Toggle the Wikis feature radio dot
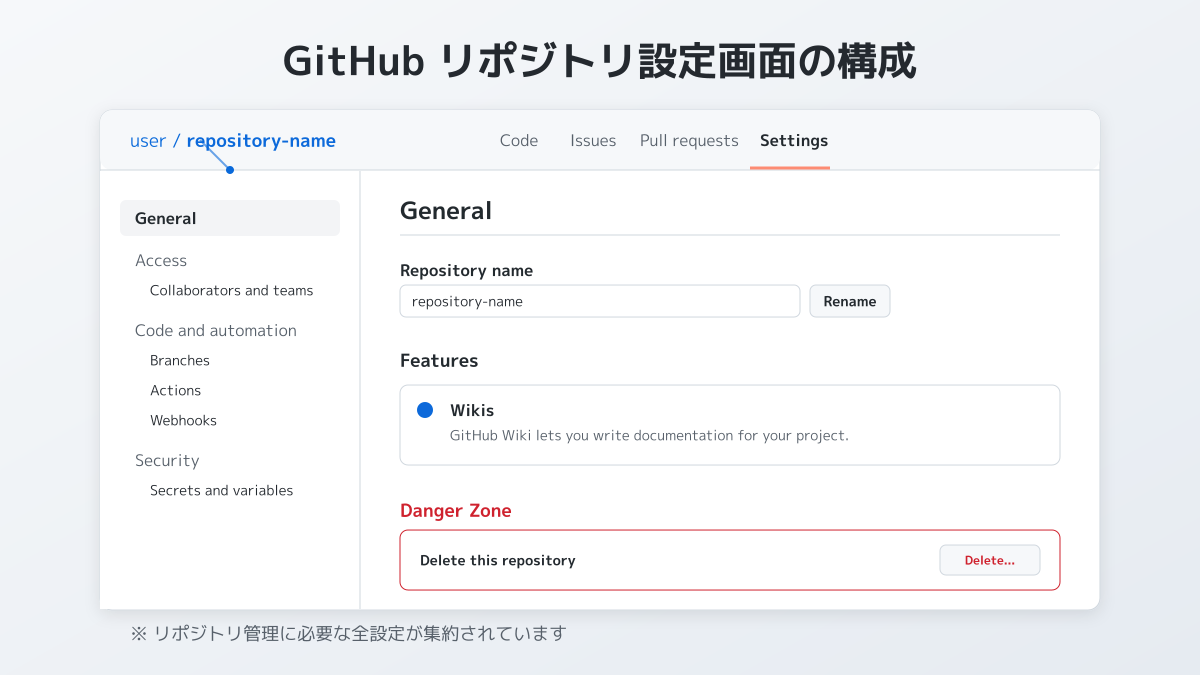This screenshot has width=1200, height=675. tap(425, 410)
